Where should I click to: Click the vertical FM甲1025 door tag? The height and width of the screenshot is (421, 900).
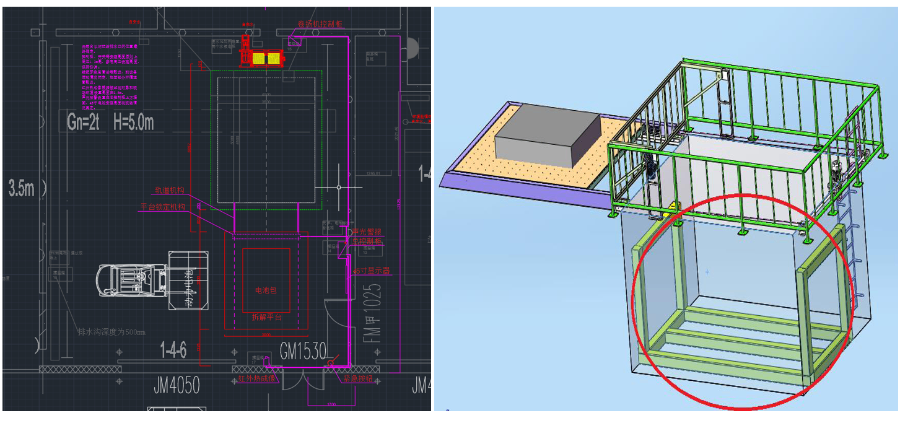pos(371,311)
